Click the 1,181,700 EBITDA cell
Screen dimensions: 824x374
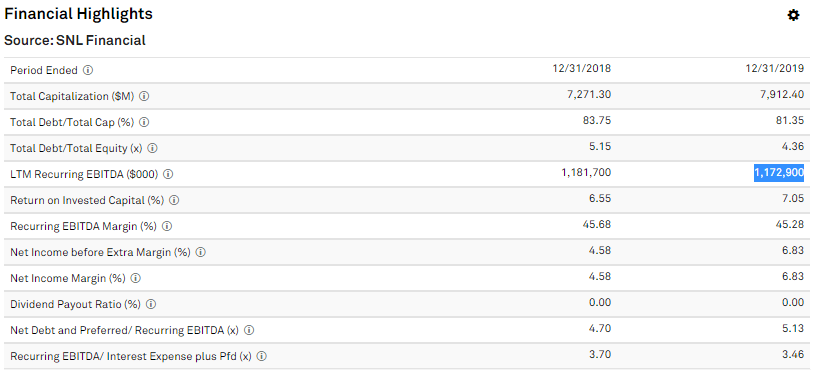pyautogui.click(x=586, y=173)
